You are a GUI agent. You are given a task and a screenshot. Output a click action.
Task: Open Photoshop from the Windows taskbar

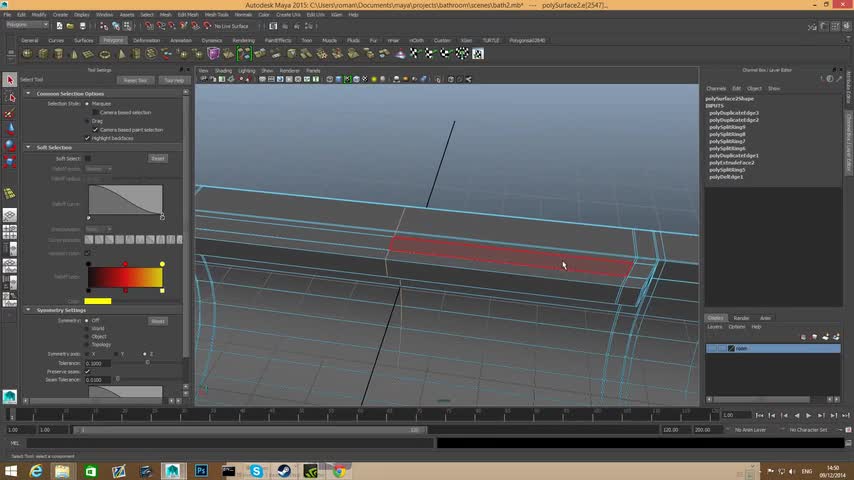pyautogui.click(x=201, y=470)
